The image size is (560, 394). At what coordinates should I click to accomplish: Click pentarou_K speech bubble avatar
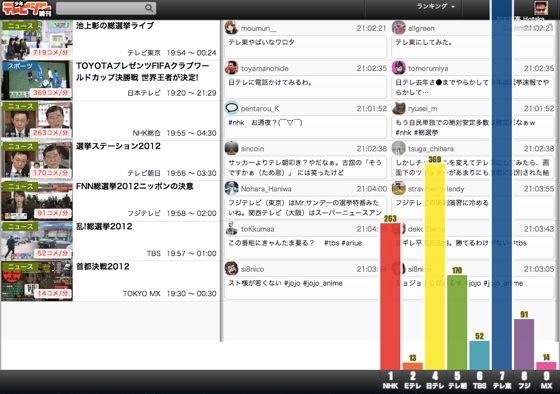(231, 108)
